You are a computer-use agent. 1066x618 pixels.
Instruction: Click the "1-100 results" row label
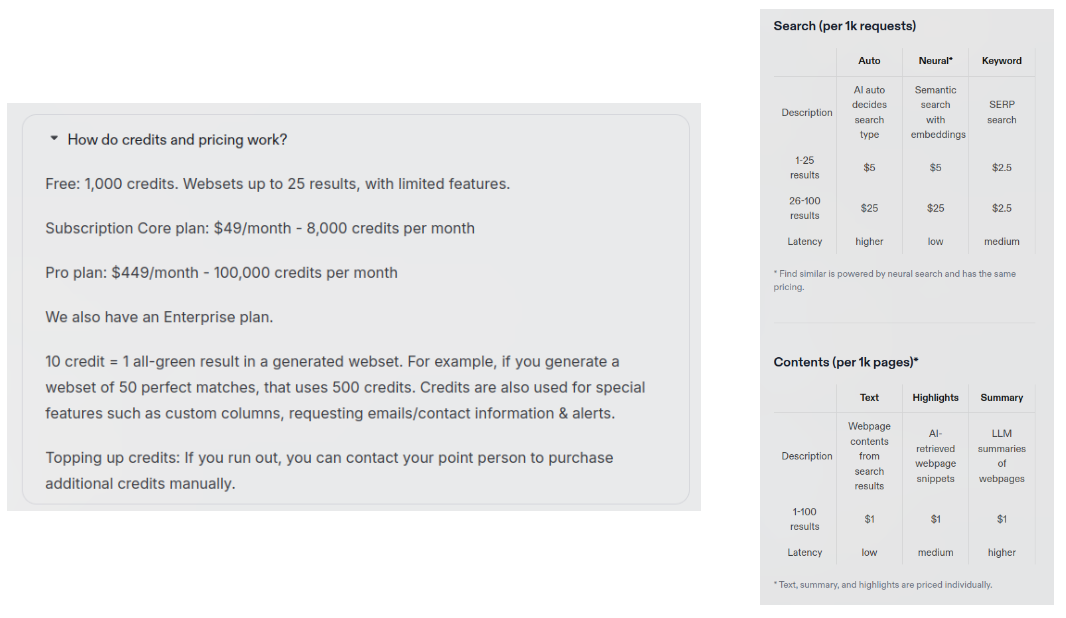pos(804,519)
